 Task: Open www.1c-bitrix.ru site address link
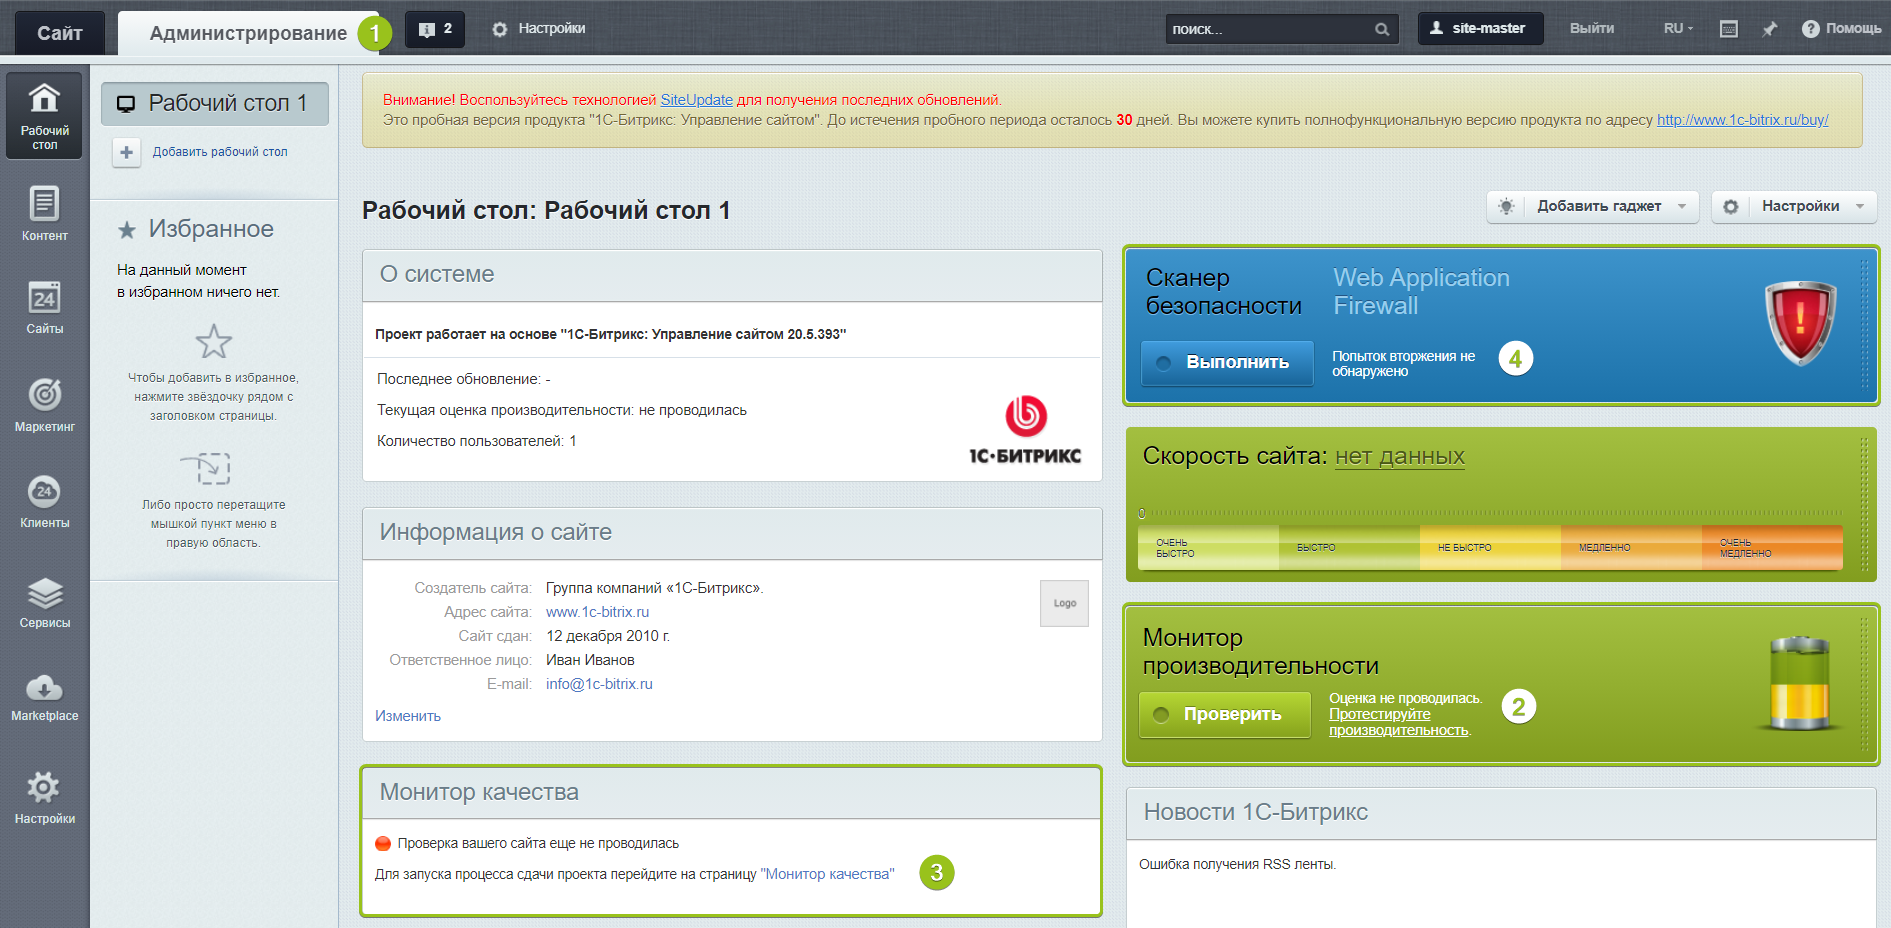(x=597, y=612)
